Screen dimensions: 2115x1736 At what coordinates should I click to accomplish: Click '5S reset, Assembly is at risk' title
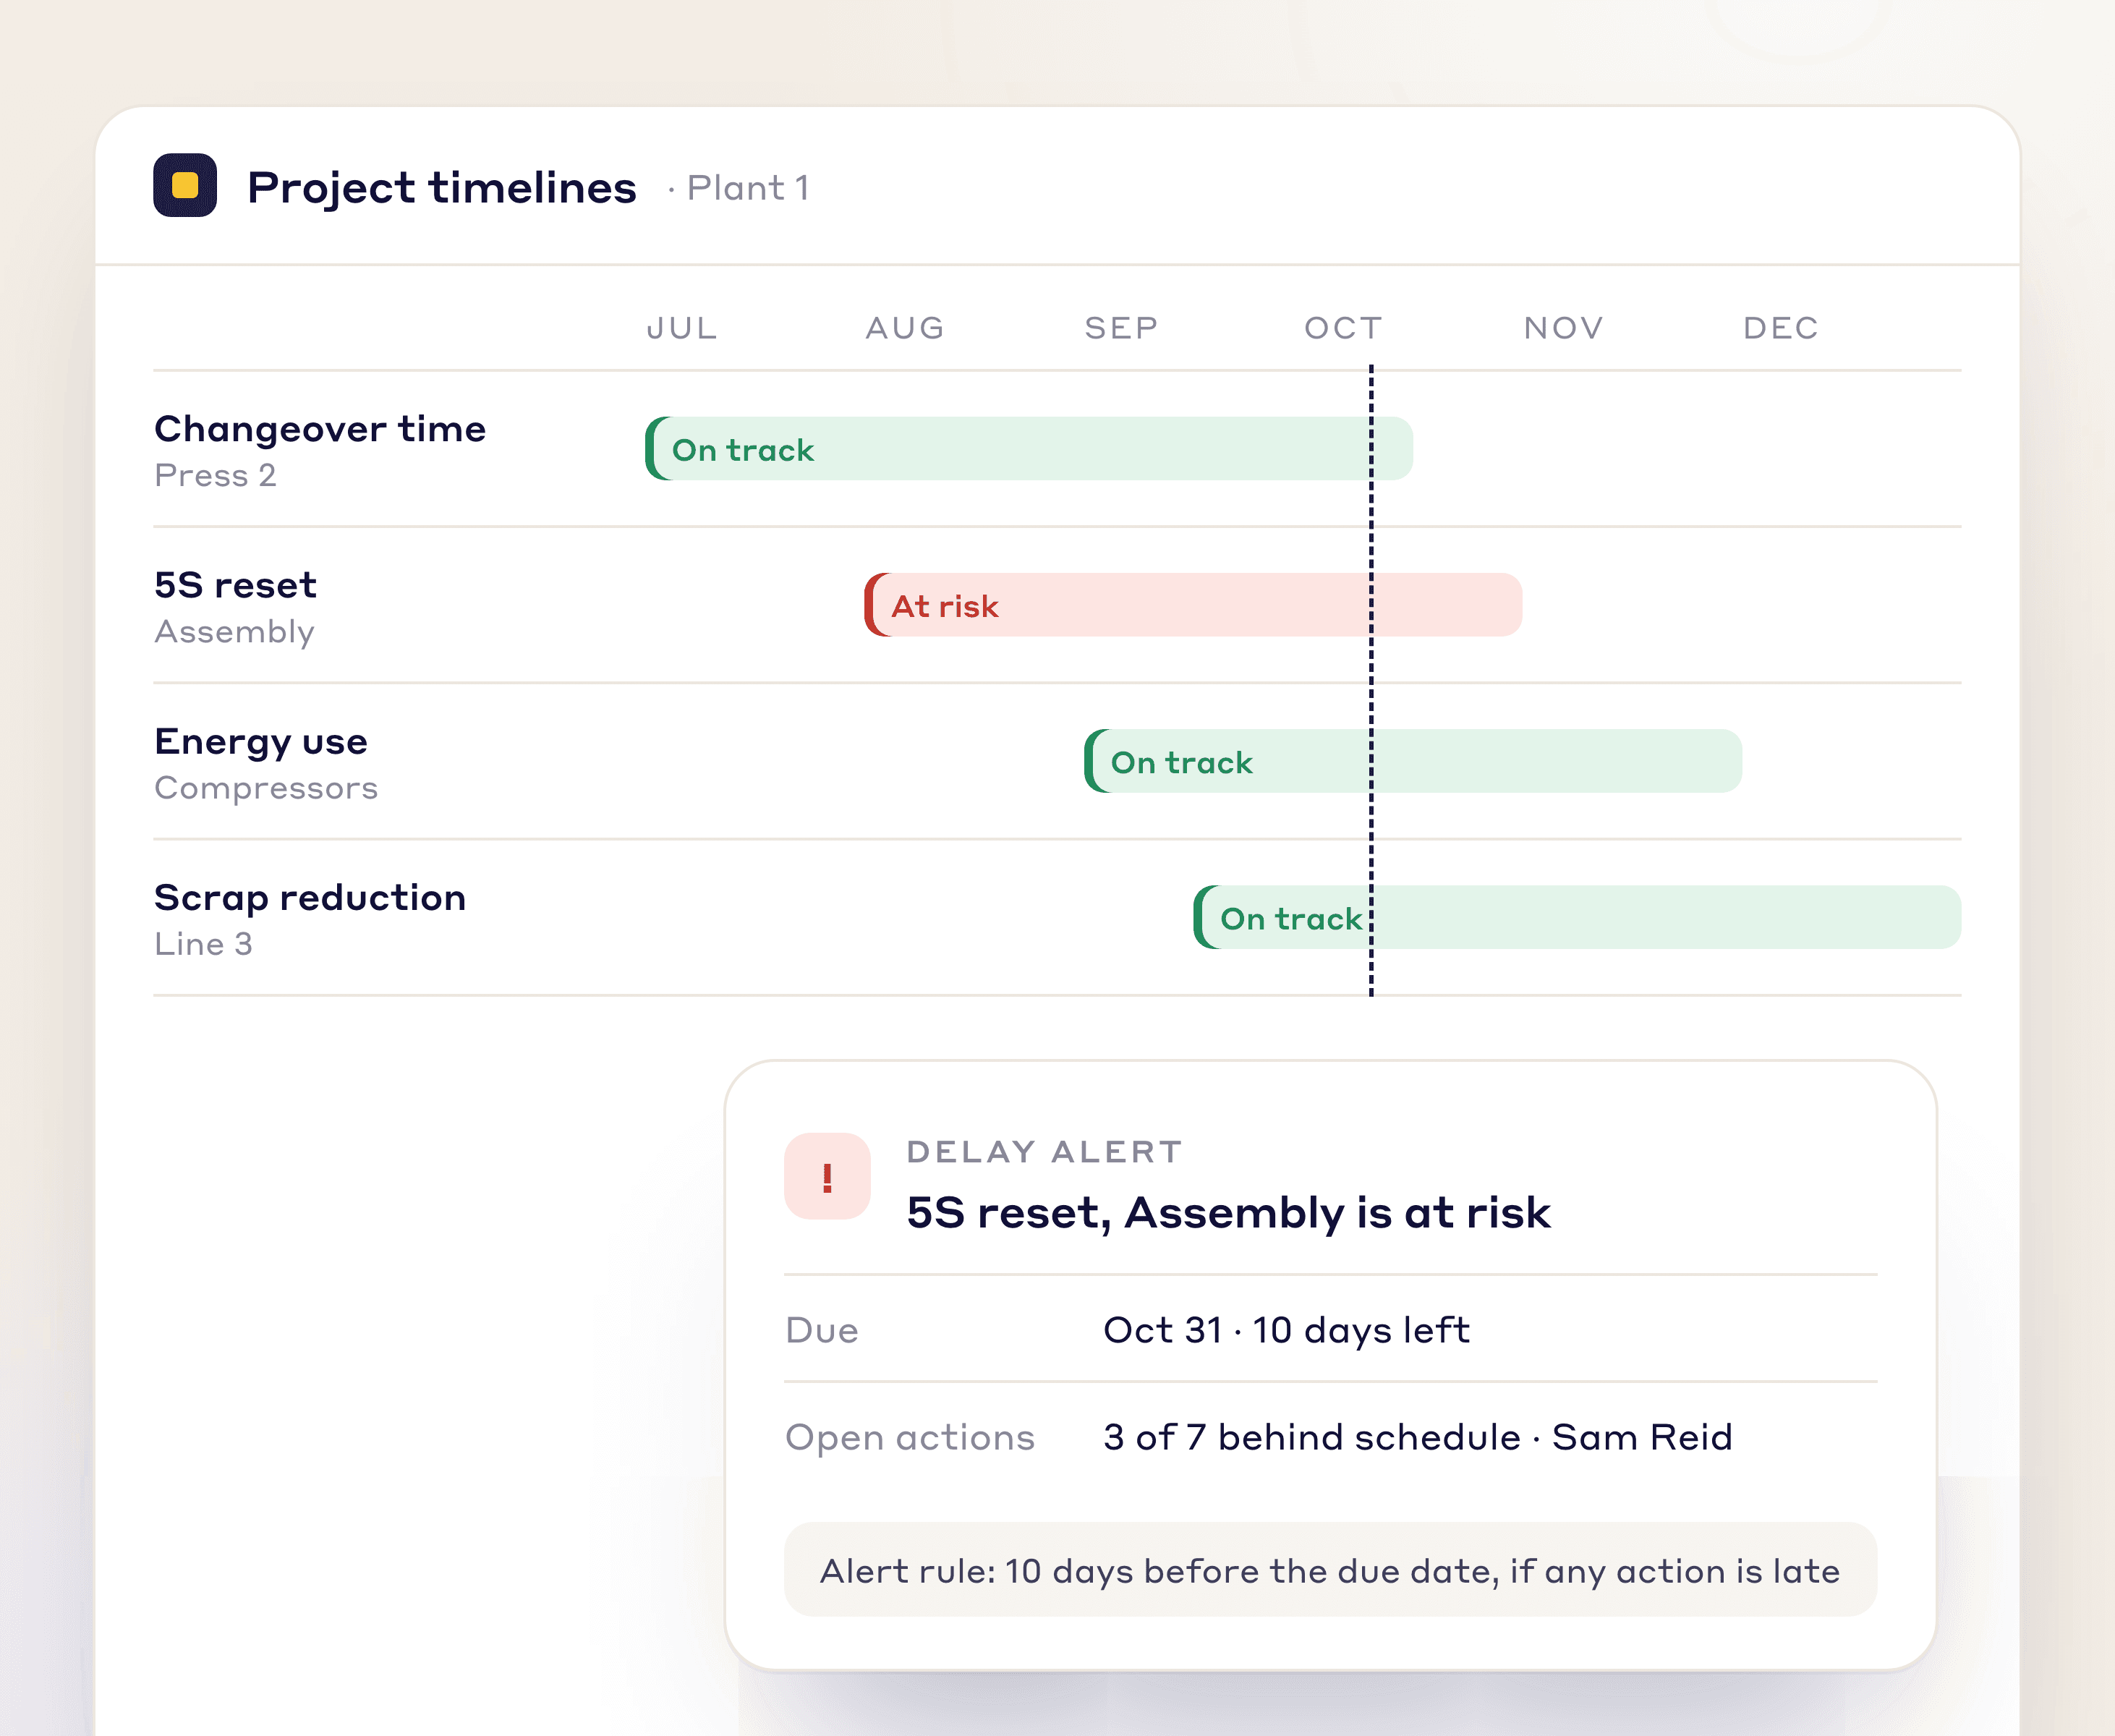click(1229, 1213)
